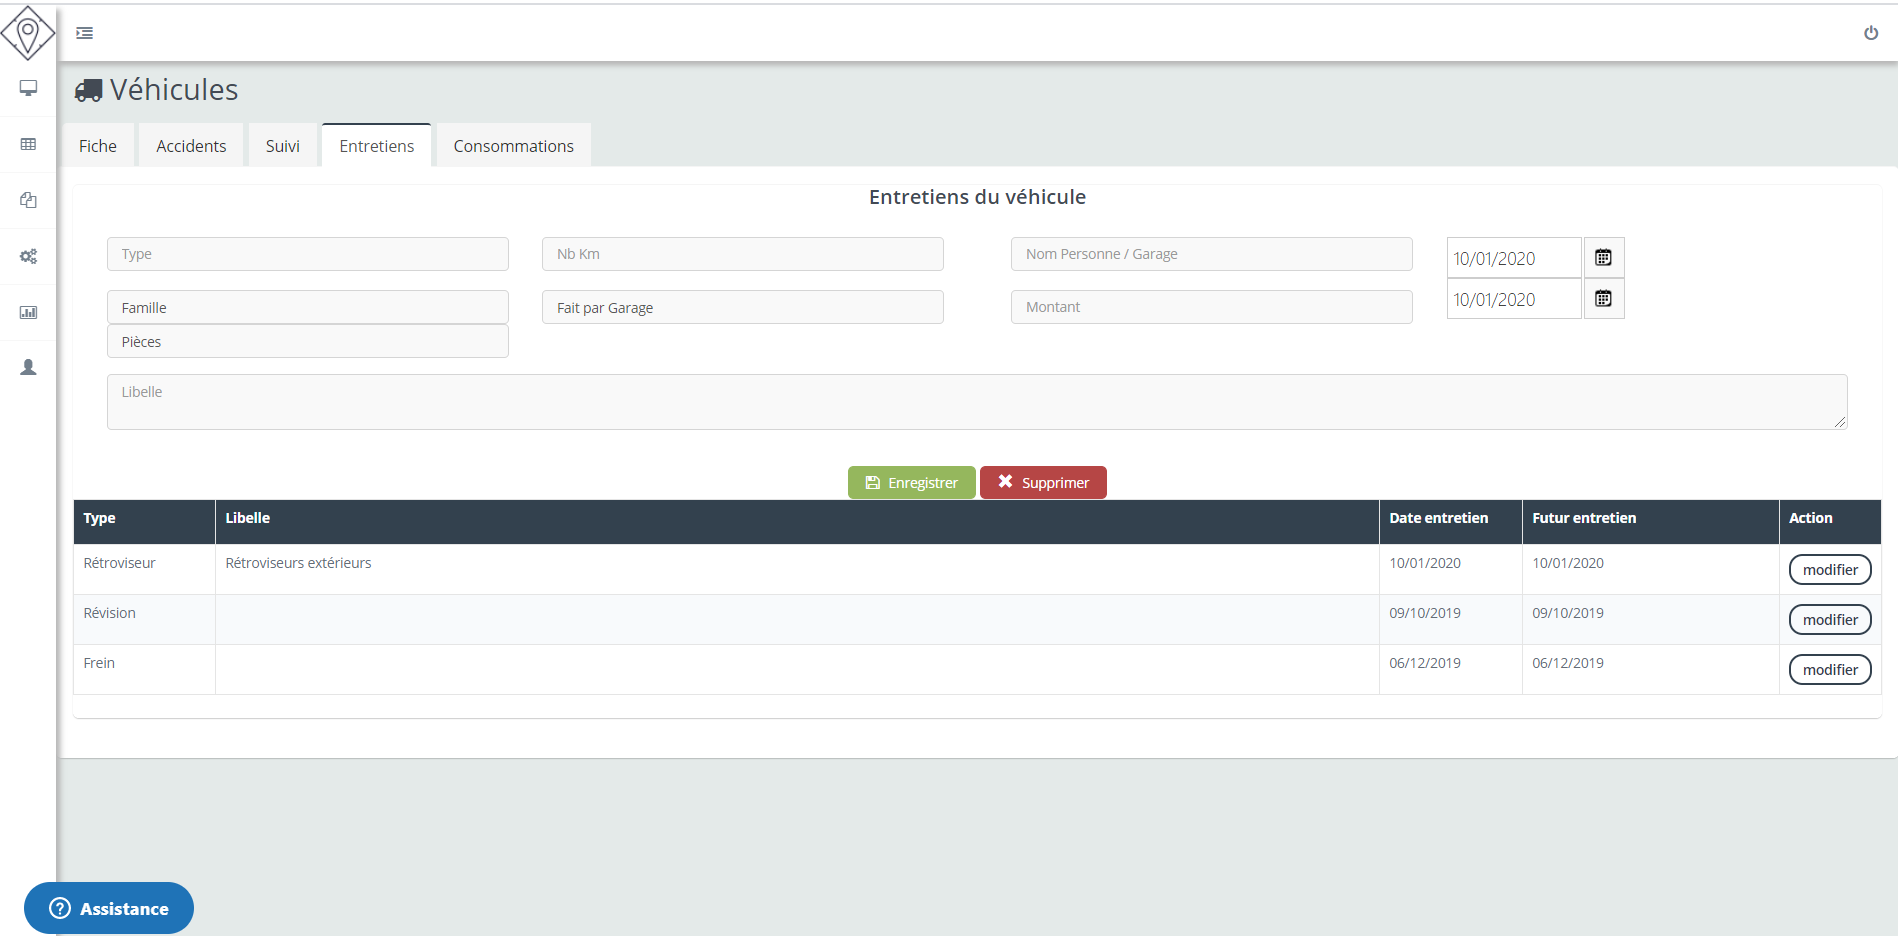Open the first date calendar picker

(1603, 258)
